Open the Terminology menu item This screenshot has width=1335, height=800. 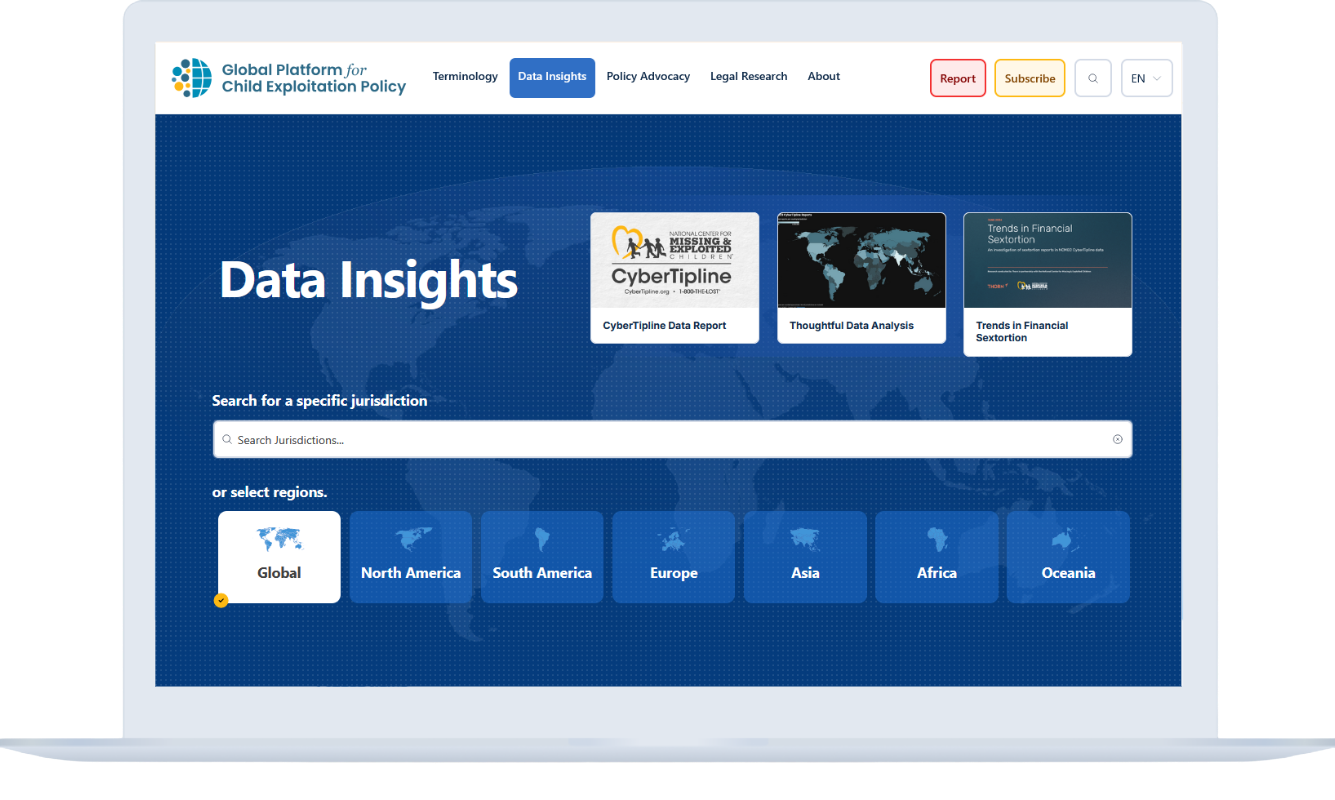465,77
